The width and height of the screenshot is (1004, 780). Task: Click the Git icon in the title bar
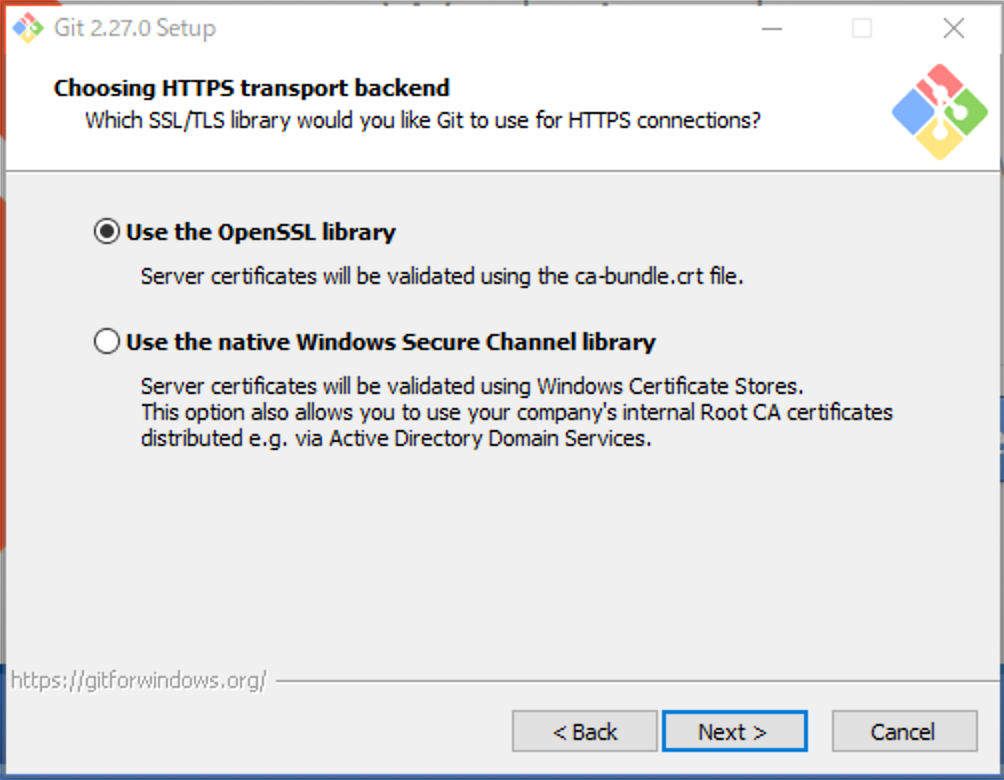[x=27, y=28]
